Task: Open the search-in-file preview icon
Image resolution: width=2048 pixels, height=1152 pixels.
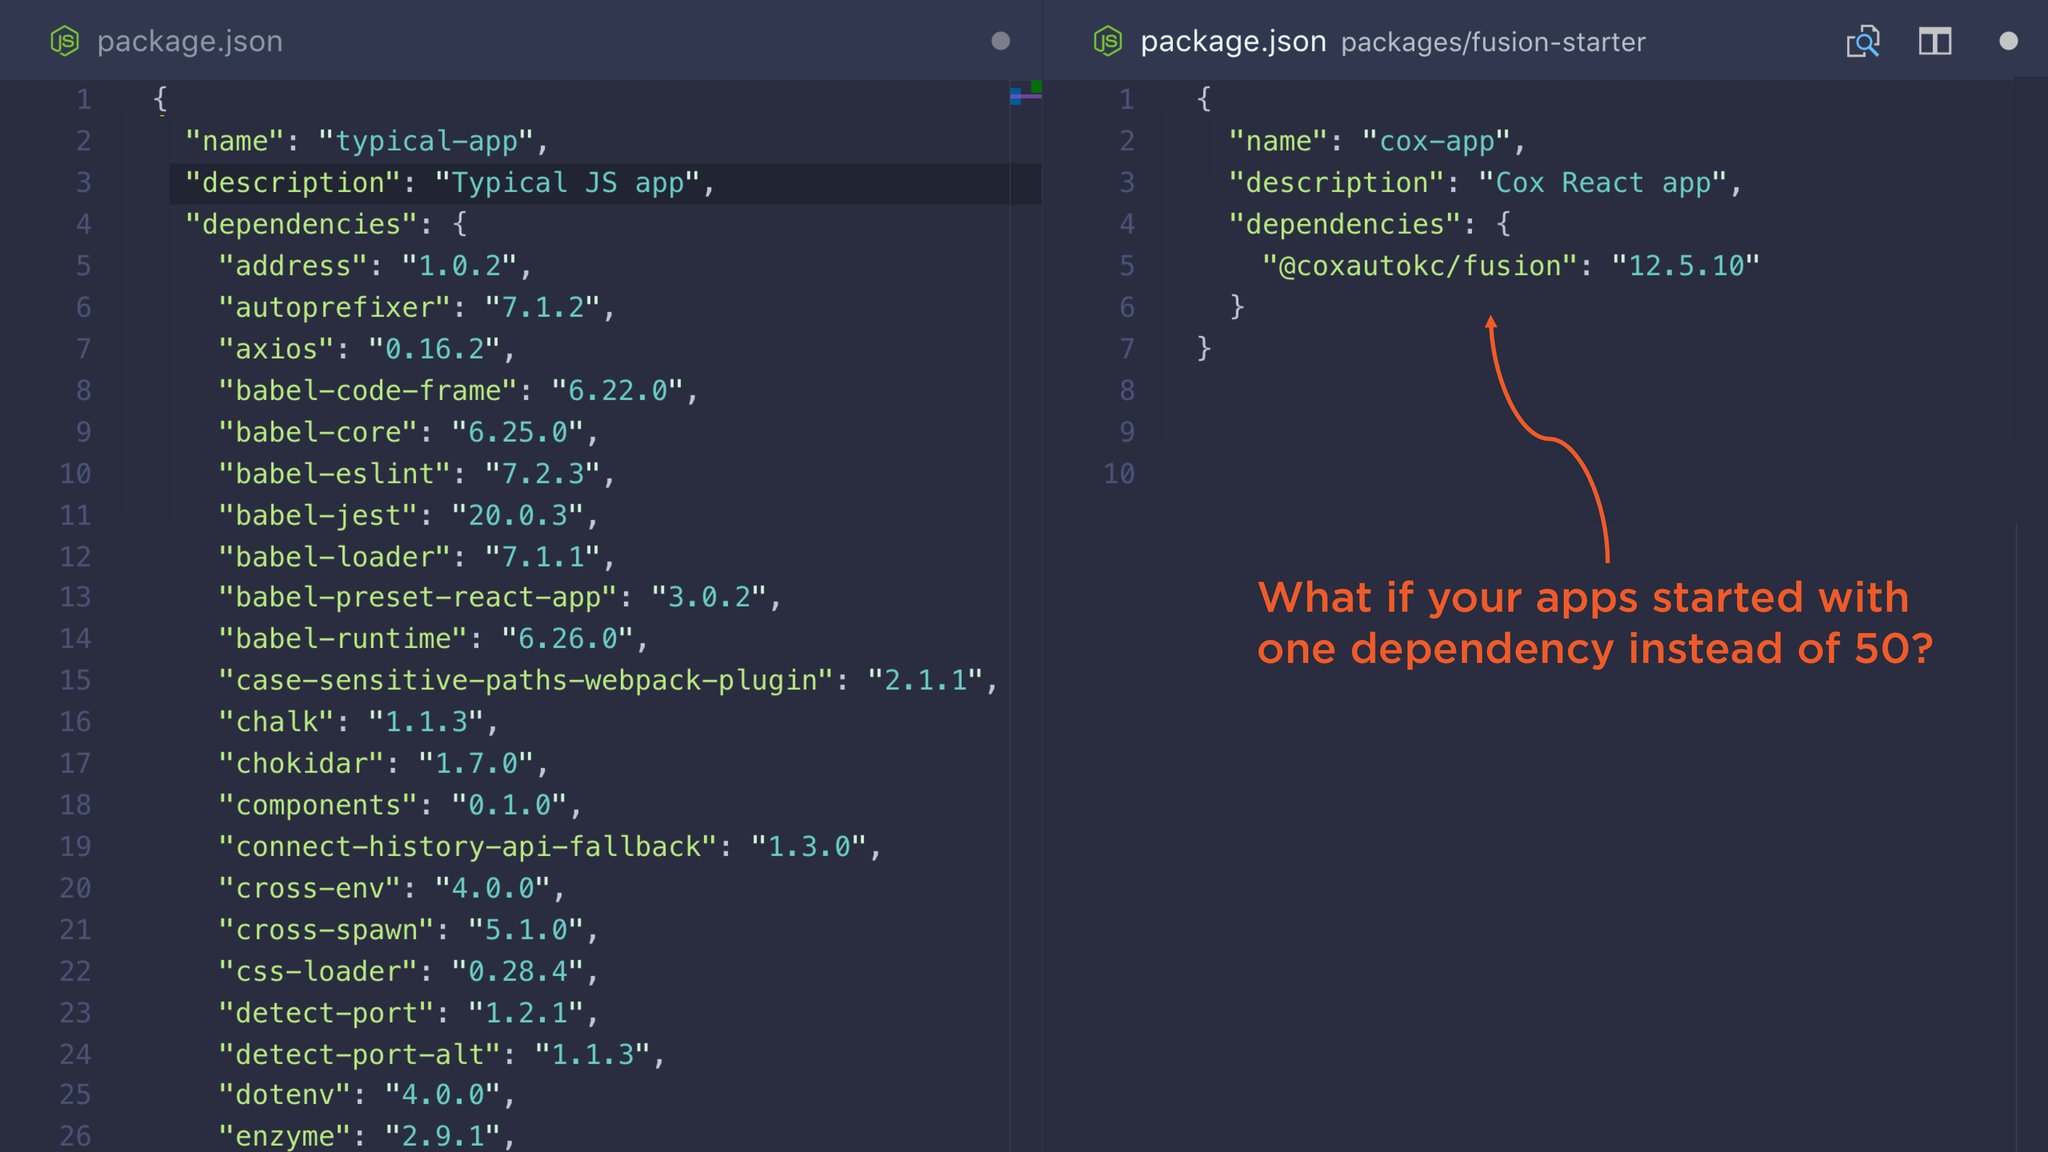Action: click(x=1862, y=41)
